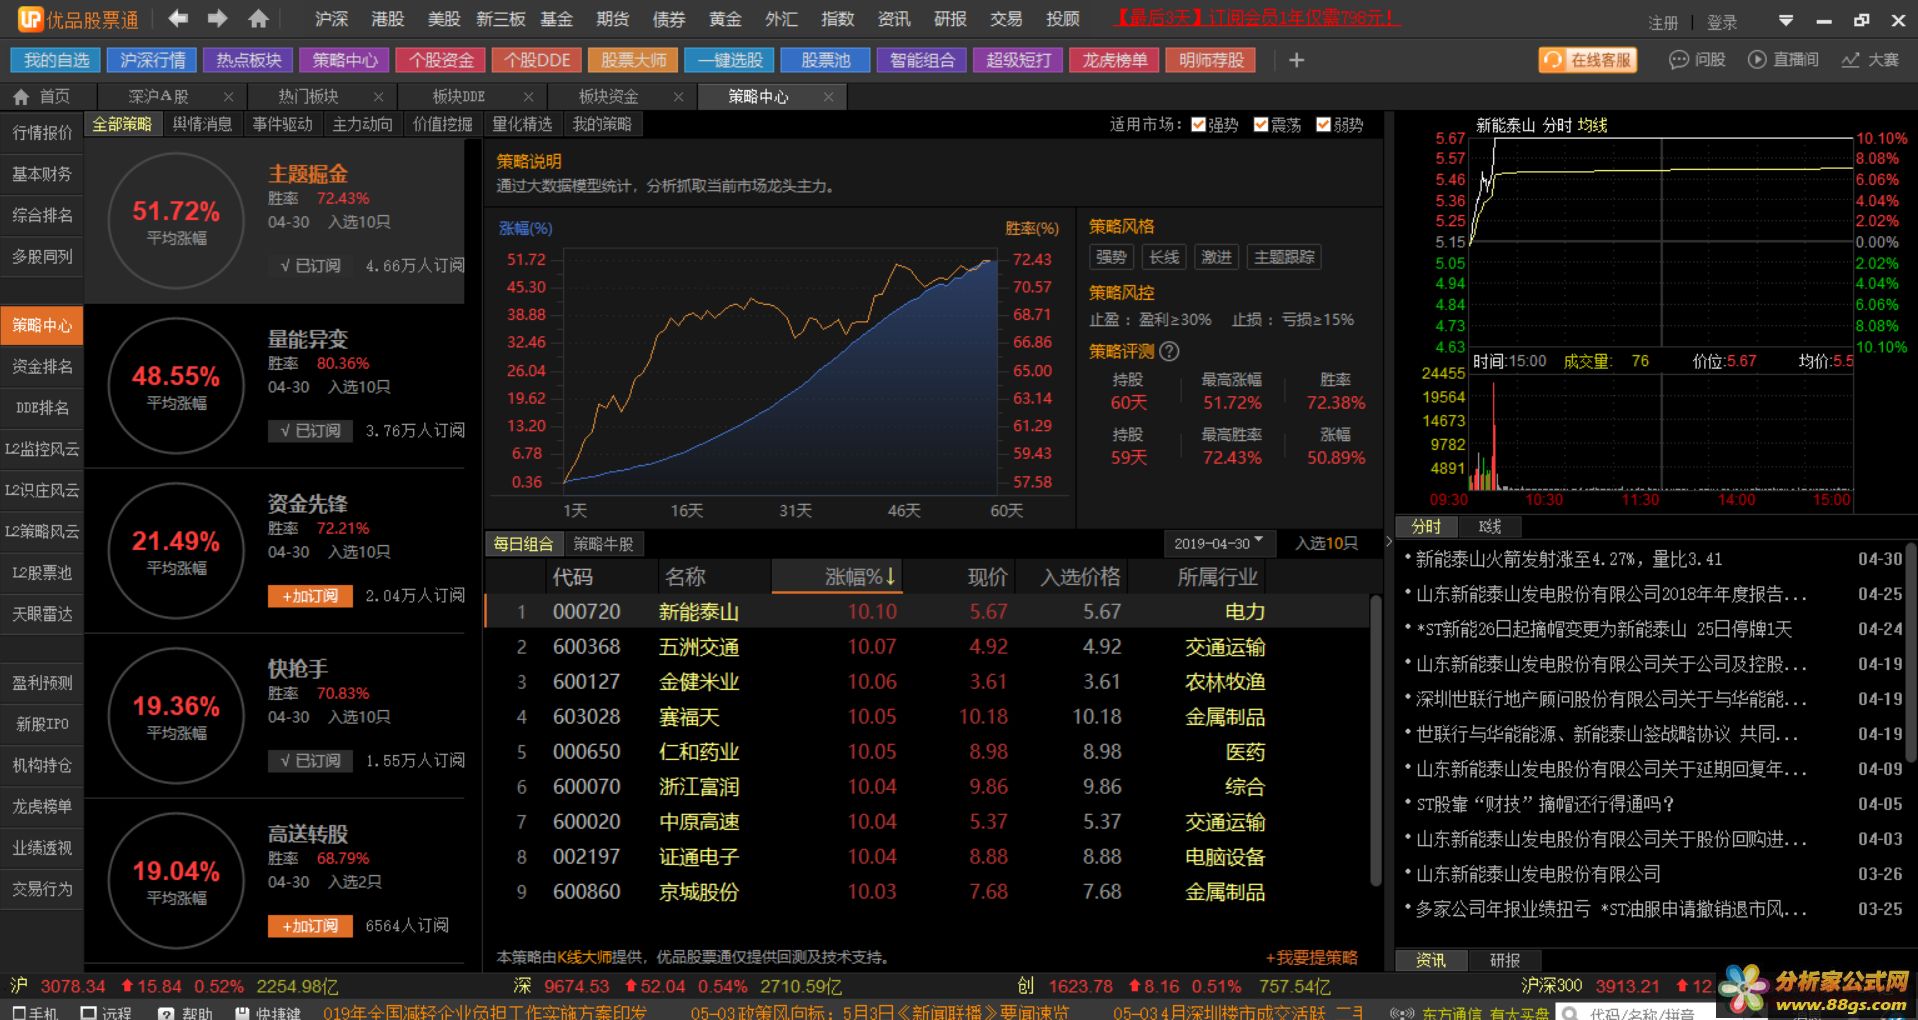This screenshot has height=1020, width=1918.
Task: Click the 我的自选 shortcut button
Action: pyautogui.click(x=56, y=60)
